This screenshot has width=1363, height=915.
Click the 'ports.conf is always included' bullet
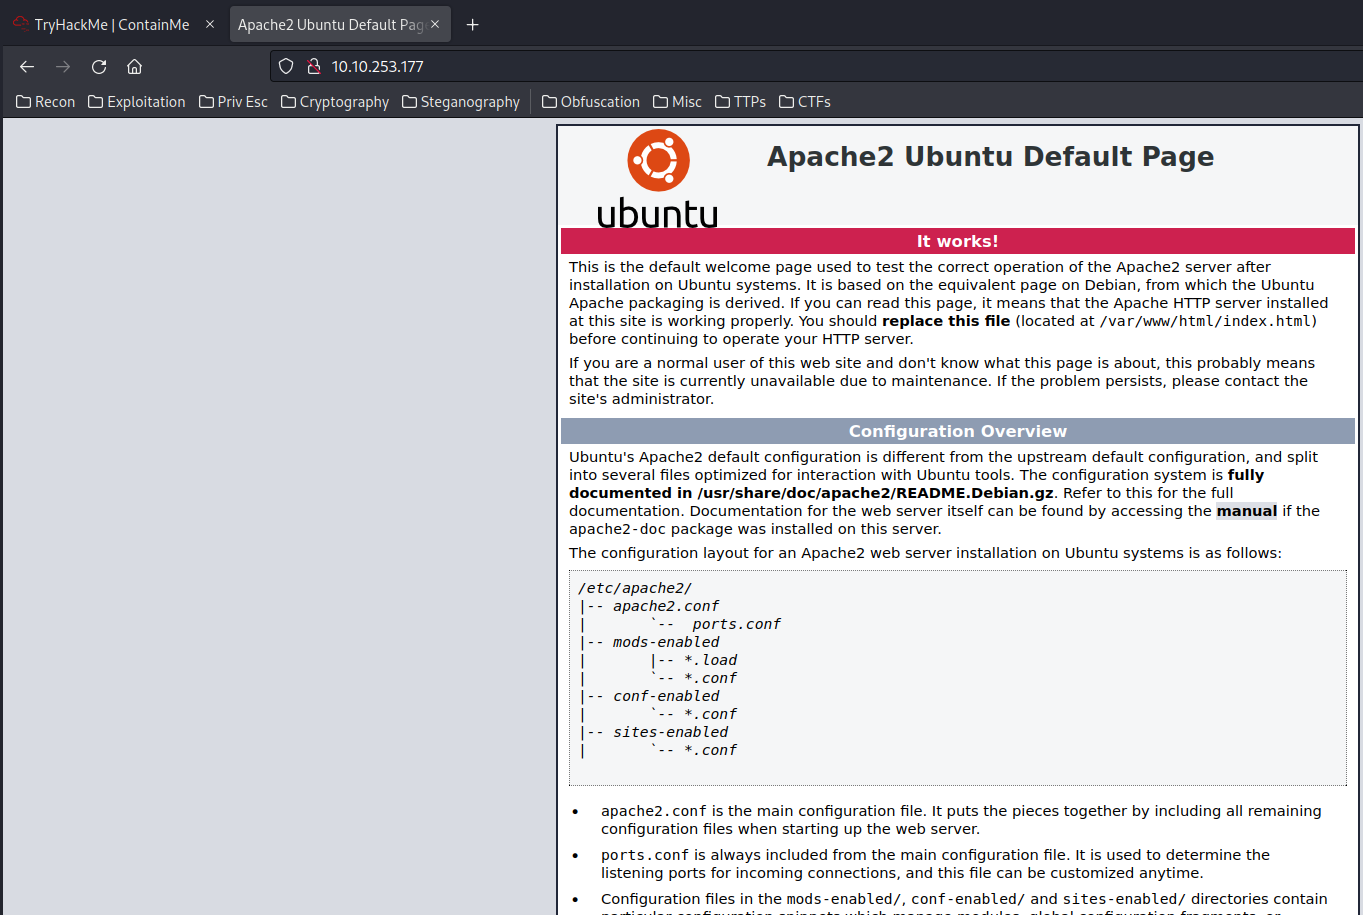point(936,864)
